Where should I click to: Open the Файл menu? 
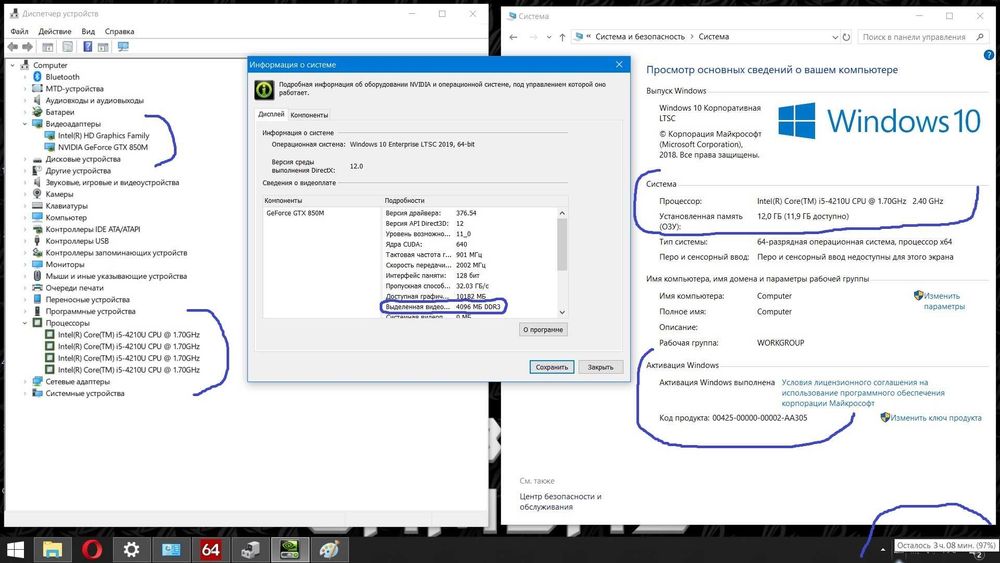(x=19, y=31)
